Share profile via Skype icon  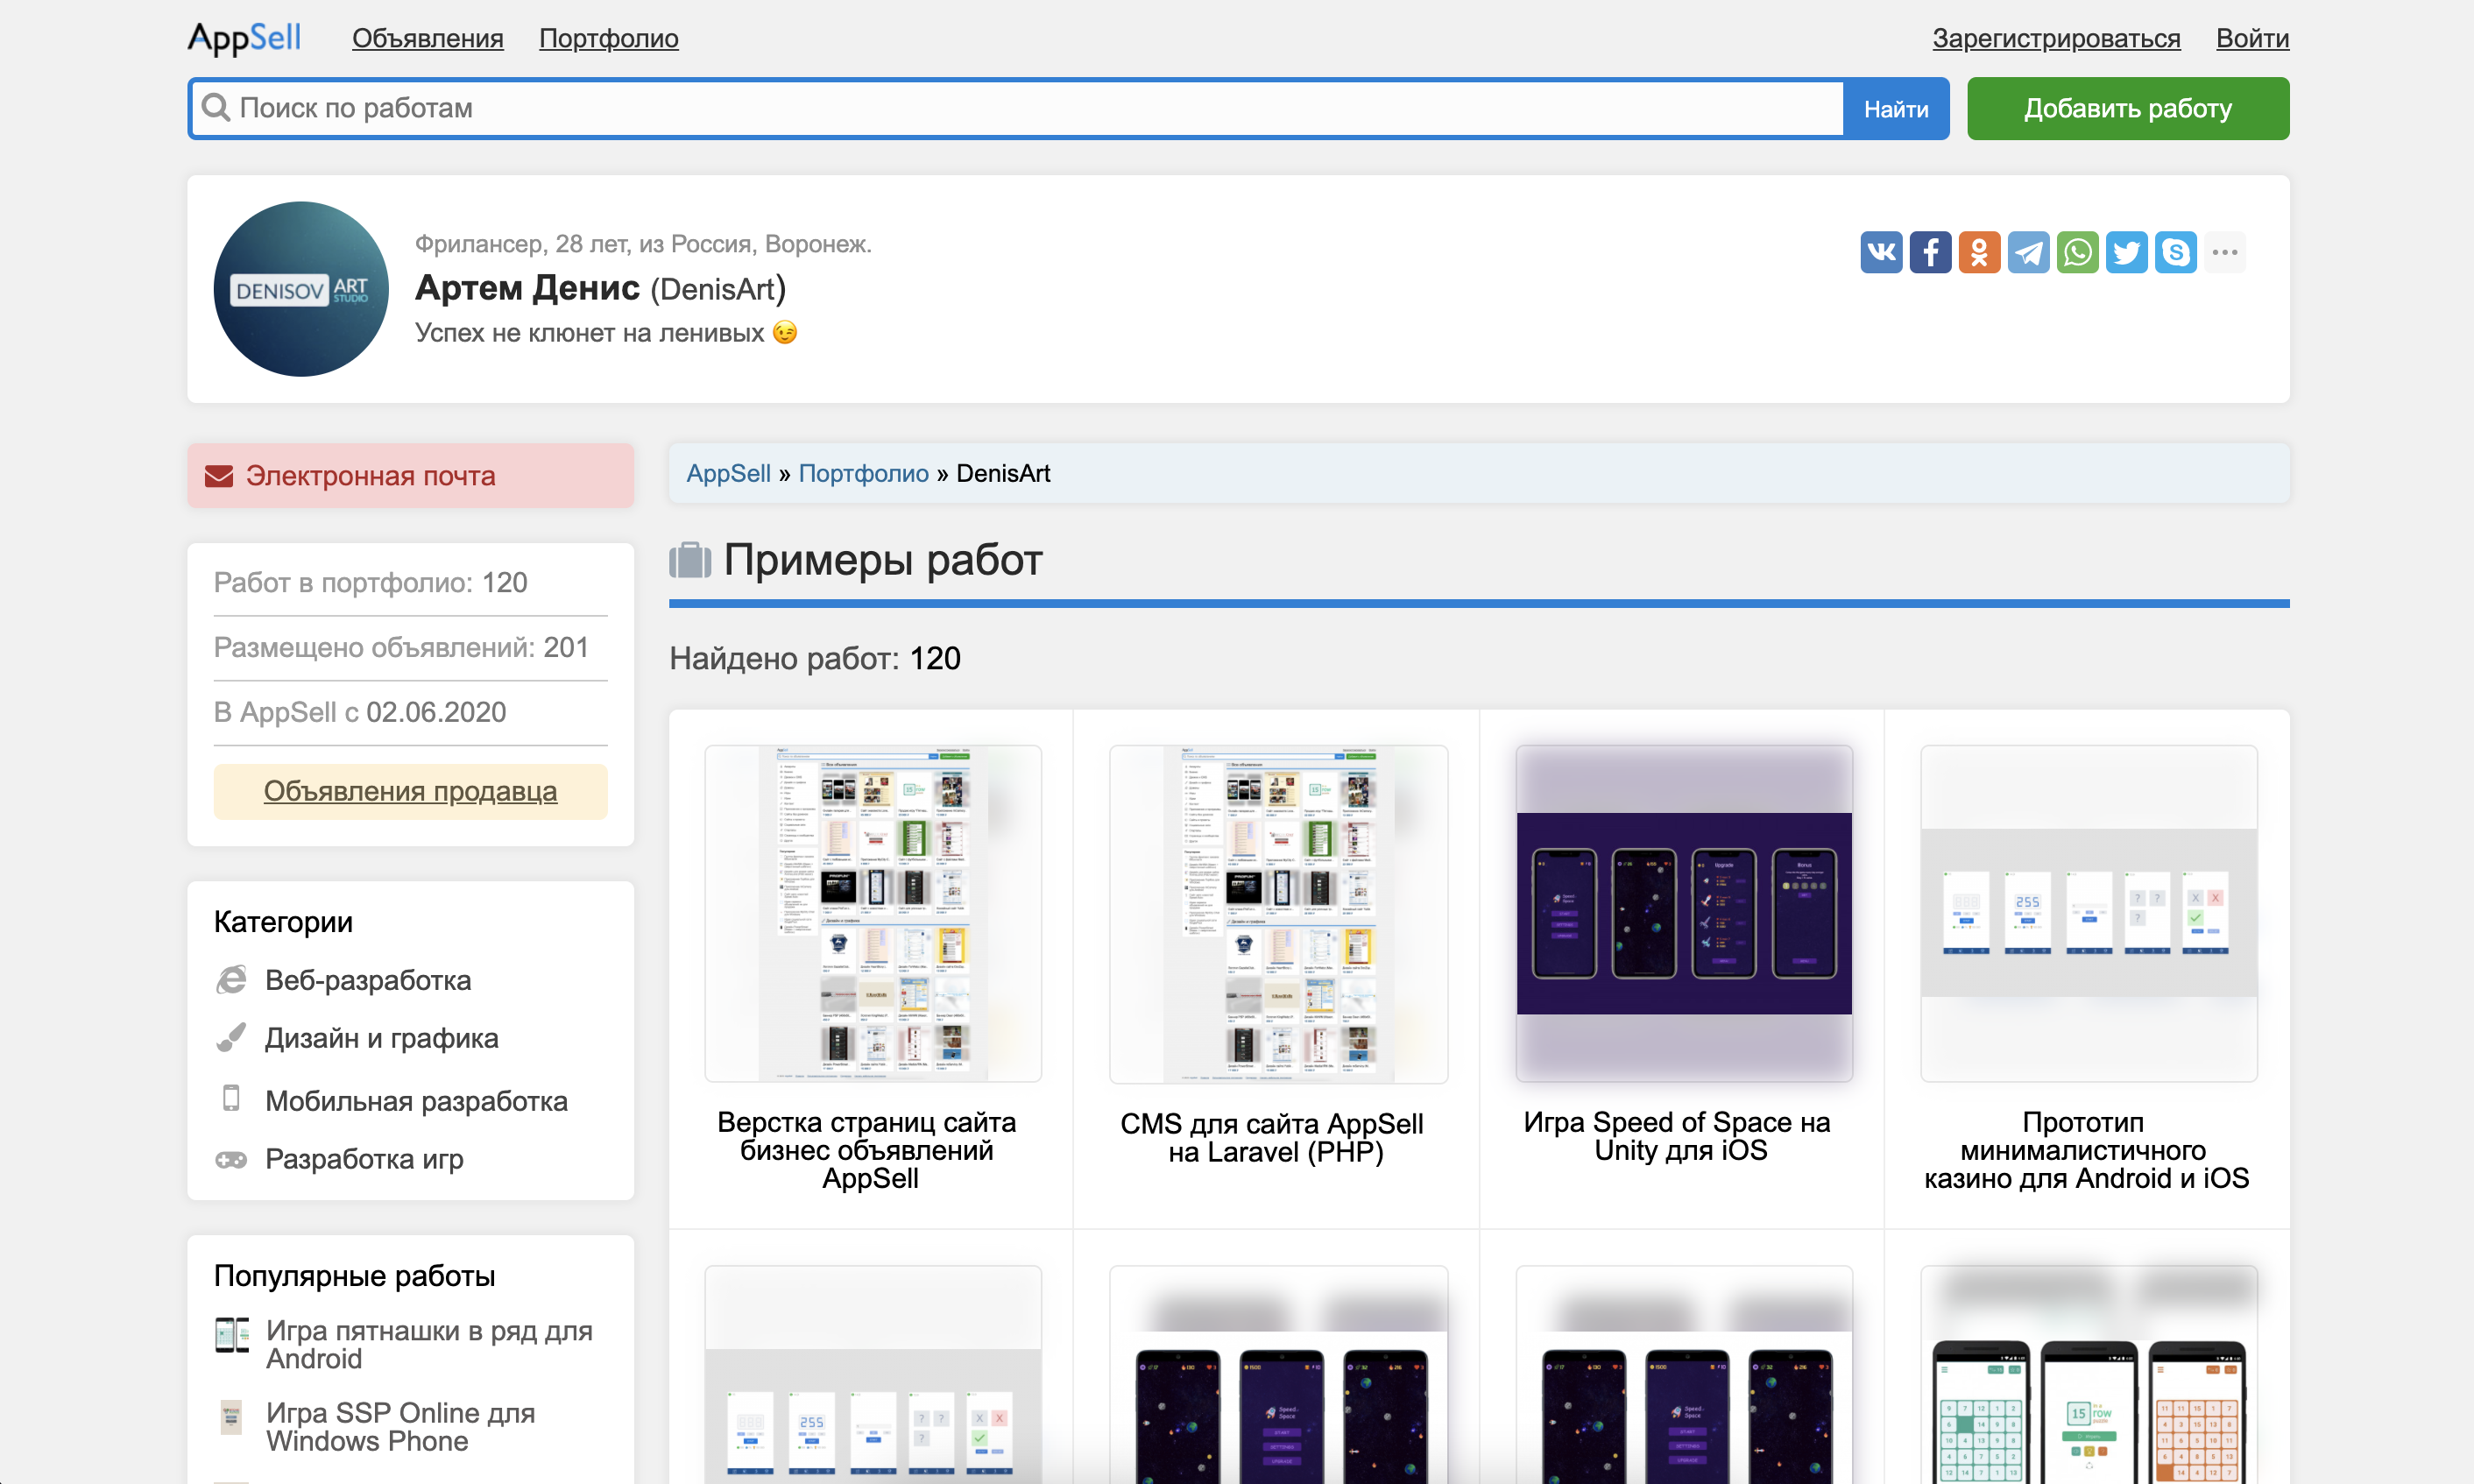(x=2175, y=252)
